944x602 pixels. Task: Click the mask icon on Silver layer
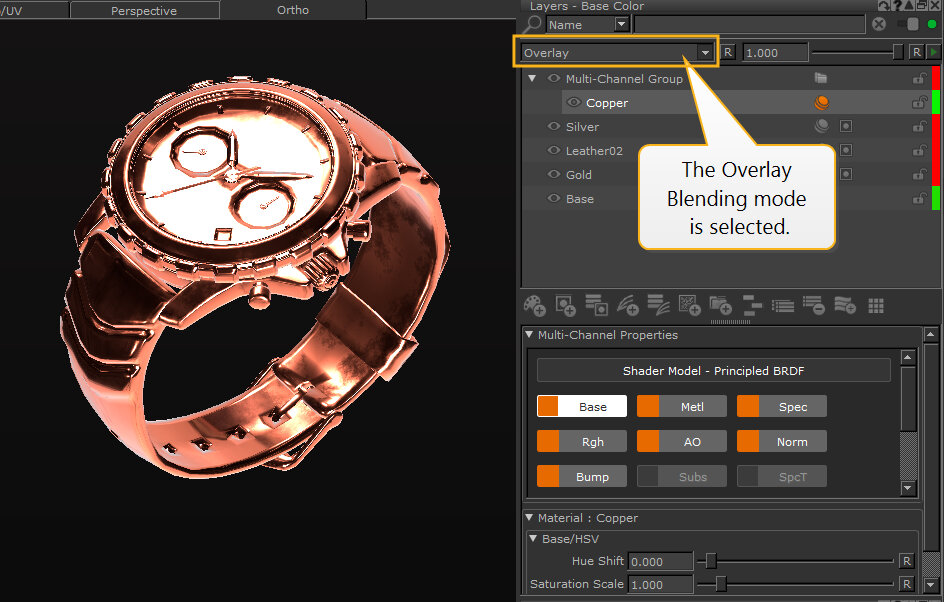pyautogui.click(x=846, y=127)
